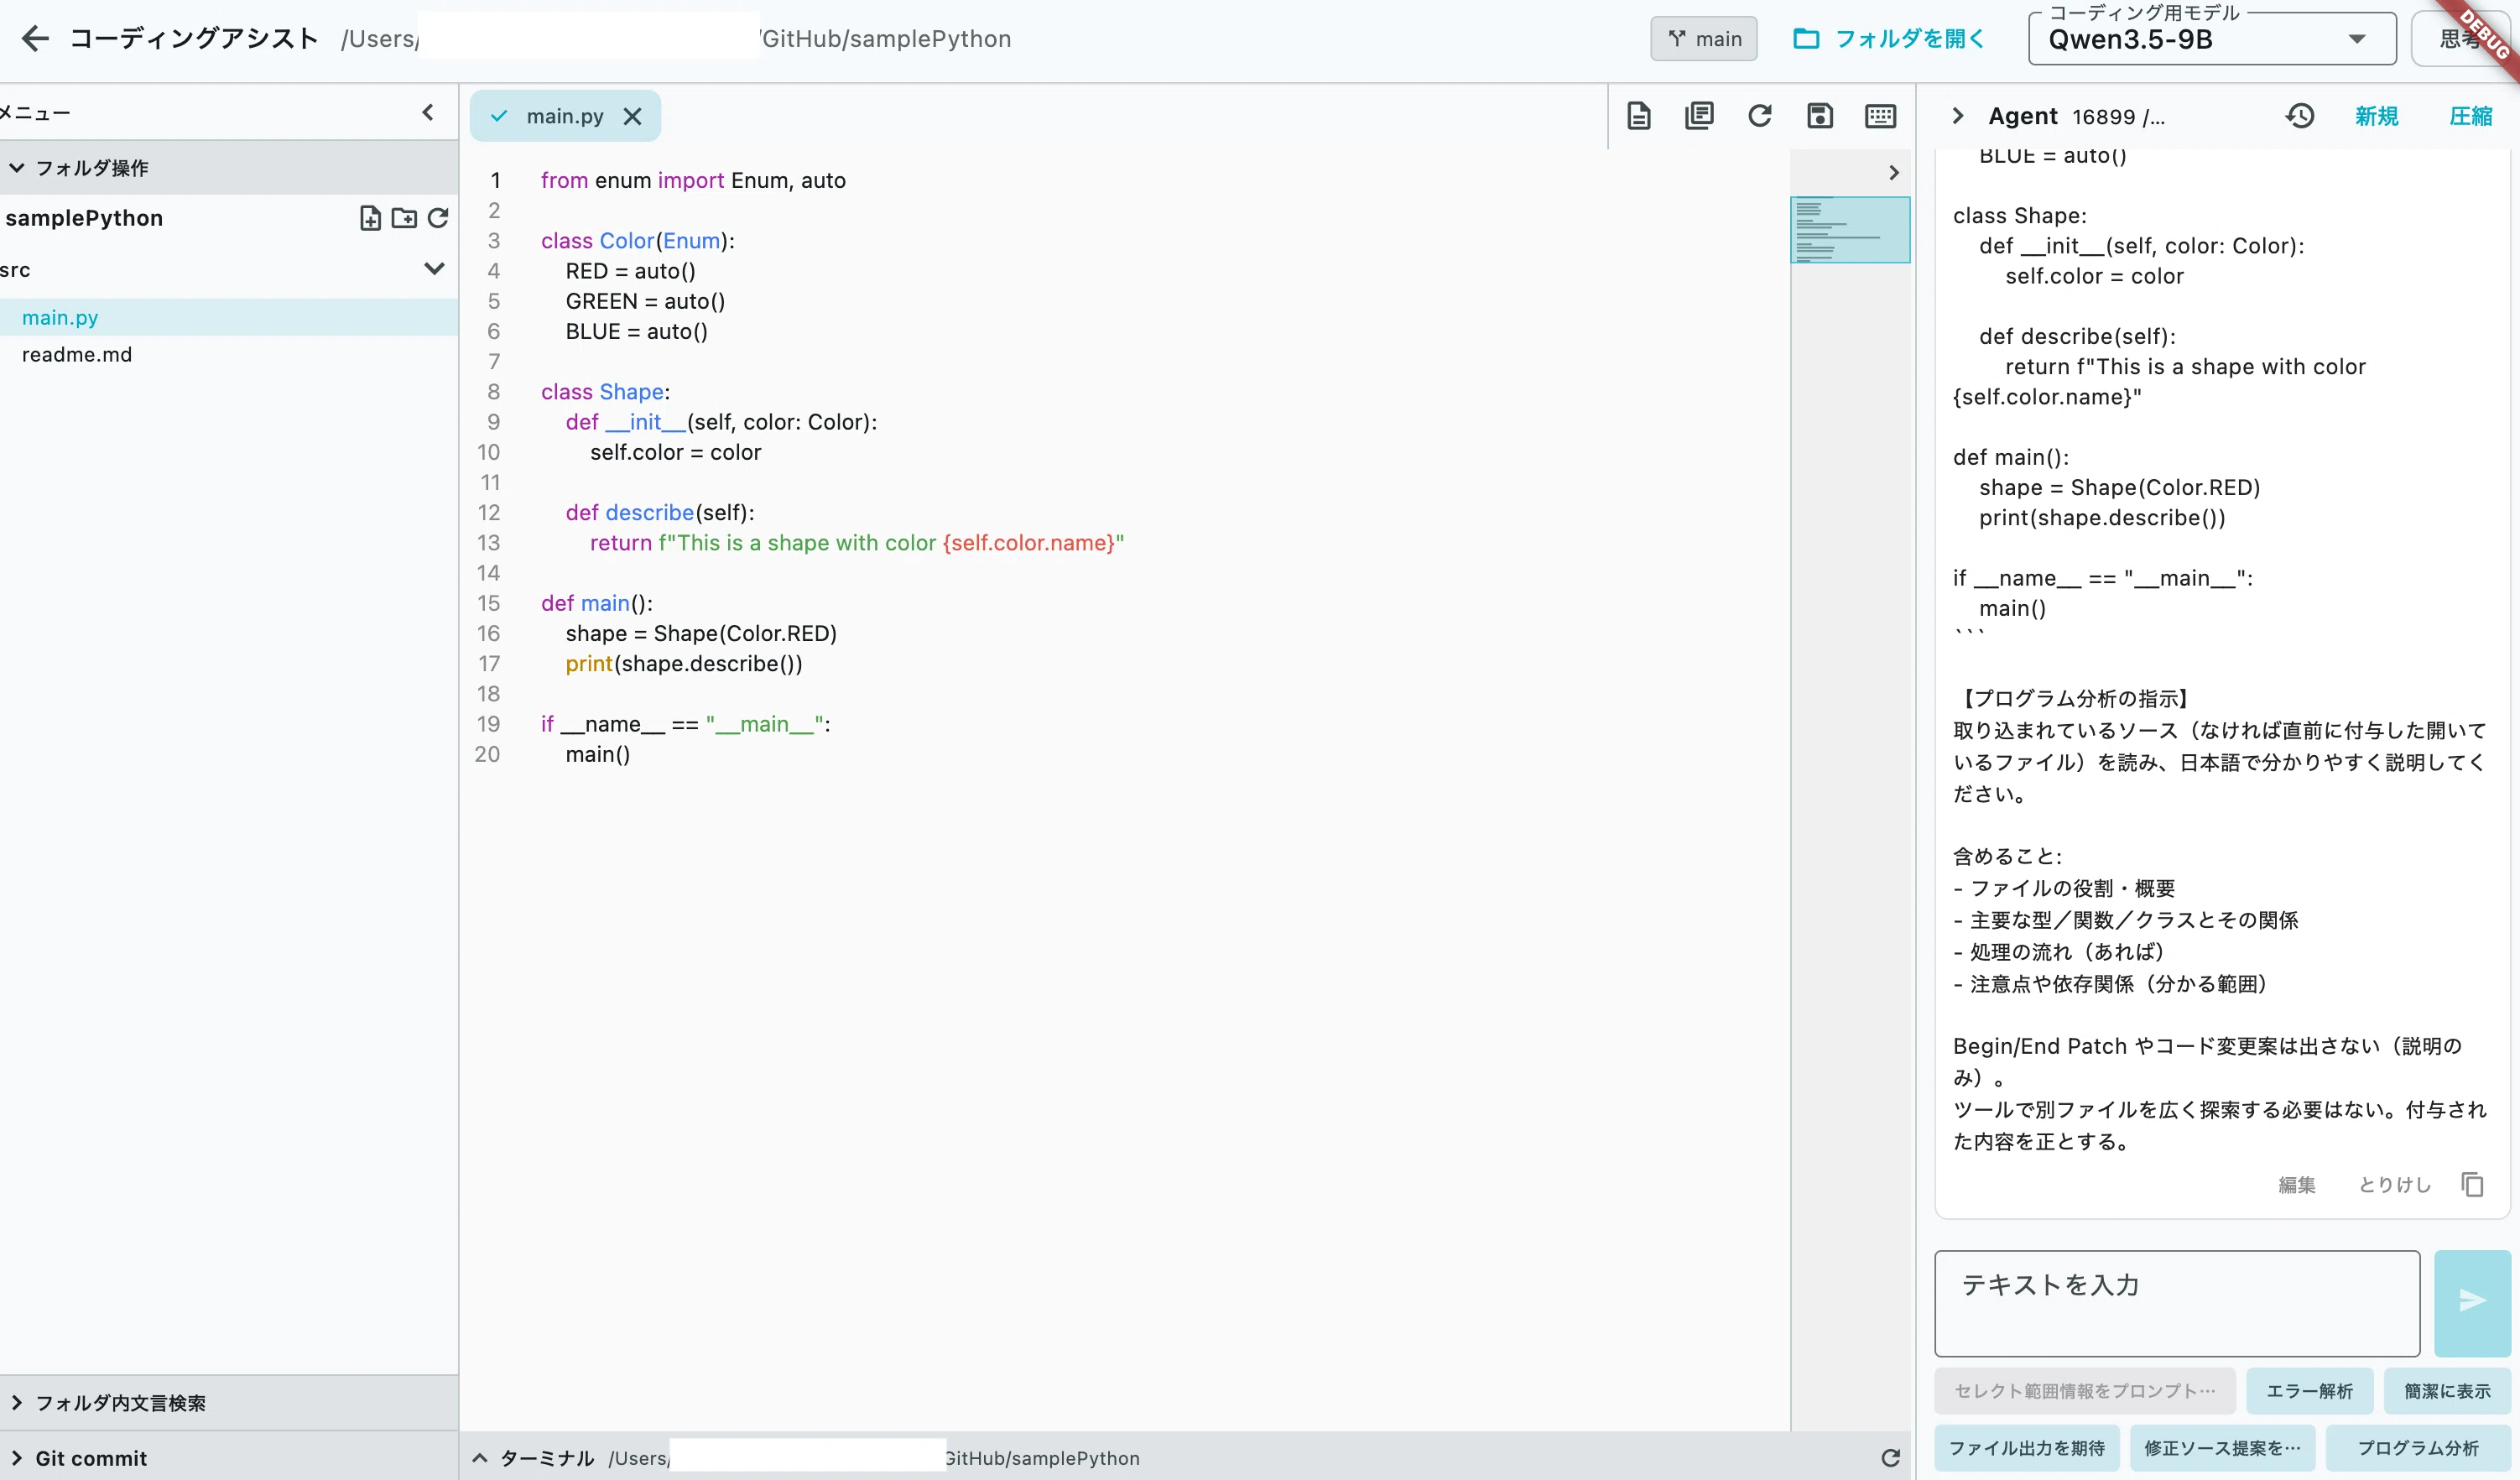Expand the フォルダ内文言検索 section
Image resolution: width=2520 pixels, height=1480 pixels.
228,1402
